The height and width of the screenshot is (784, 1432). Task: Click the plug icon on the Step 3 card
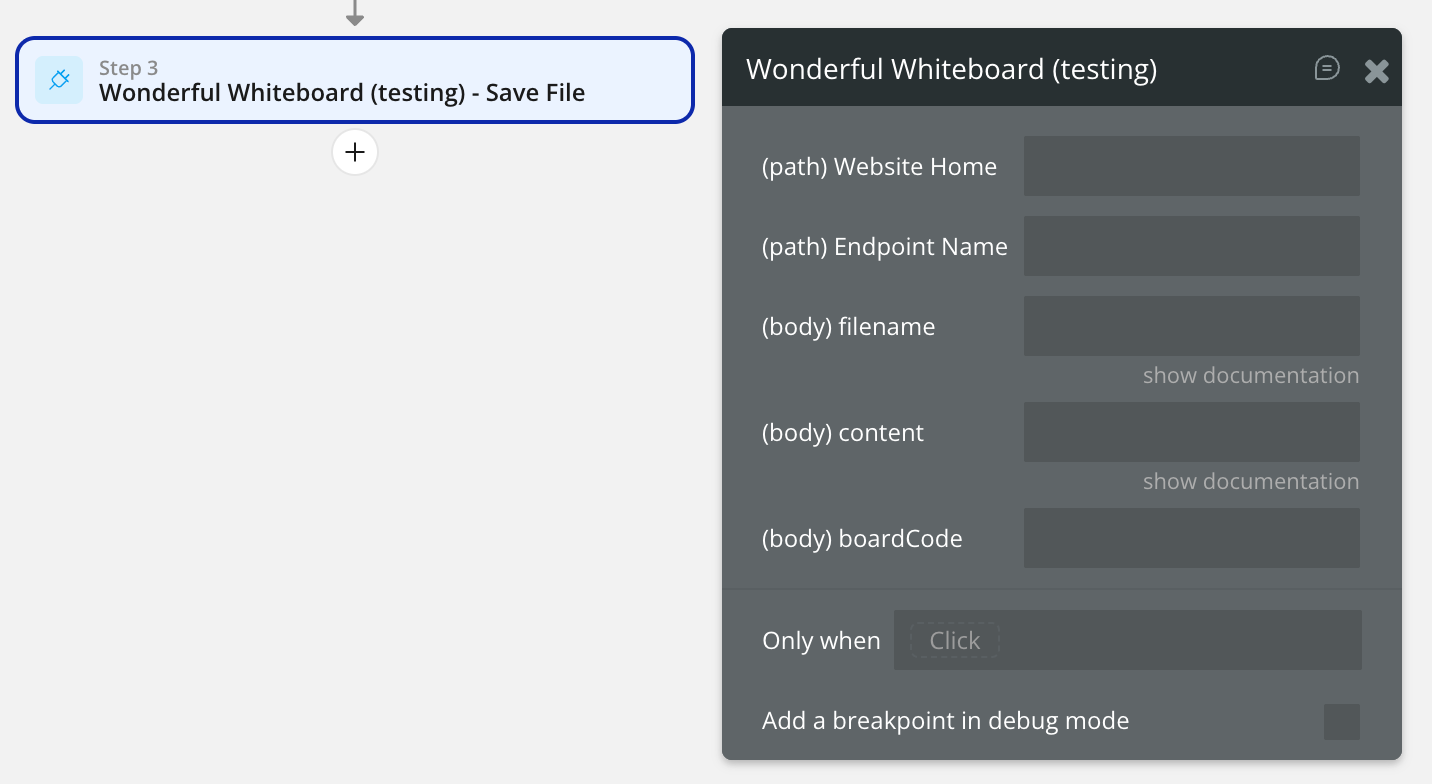click(x=59, y=80)
